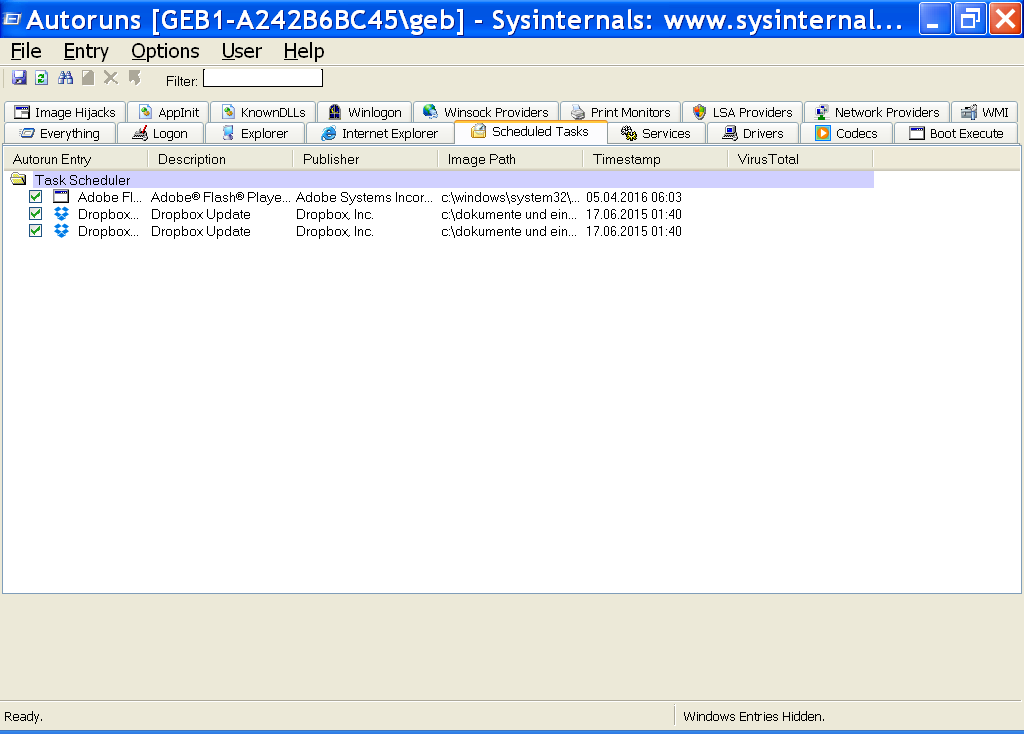Viewport: 1024px width, 734px height.
Task: Open the KnownDLLs tab
Action: (x=263, y=112)
